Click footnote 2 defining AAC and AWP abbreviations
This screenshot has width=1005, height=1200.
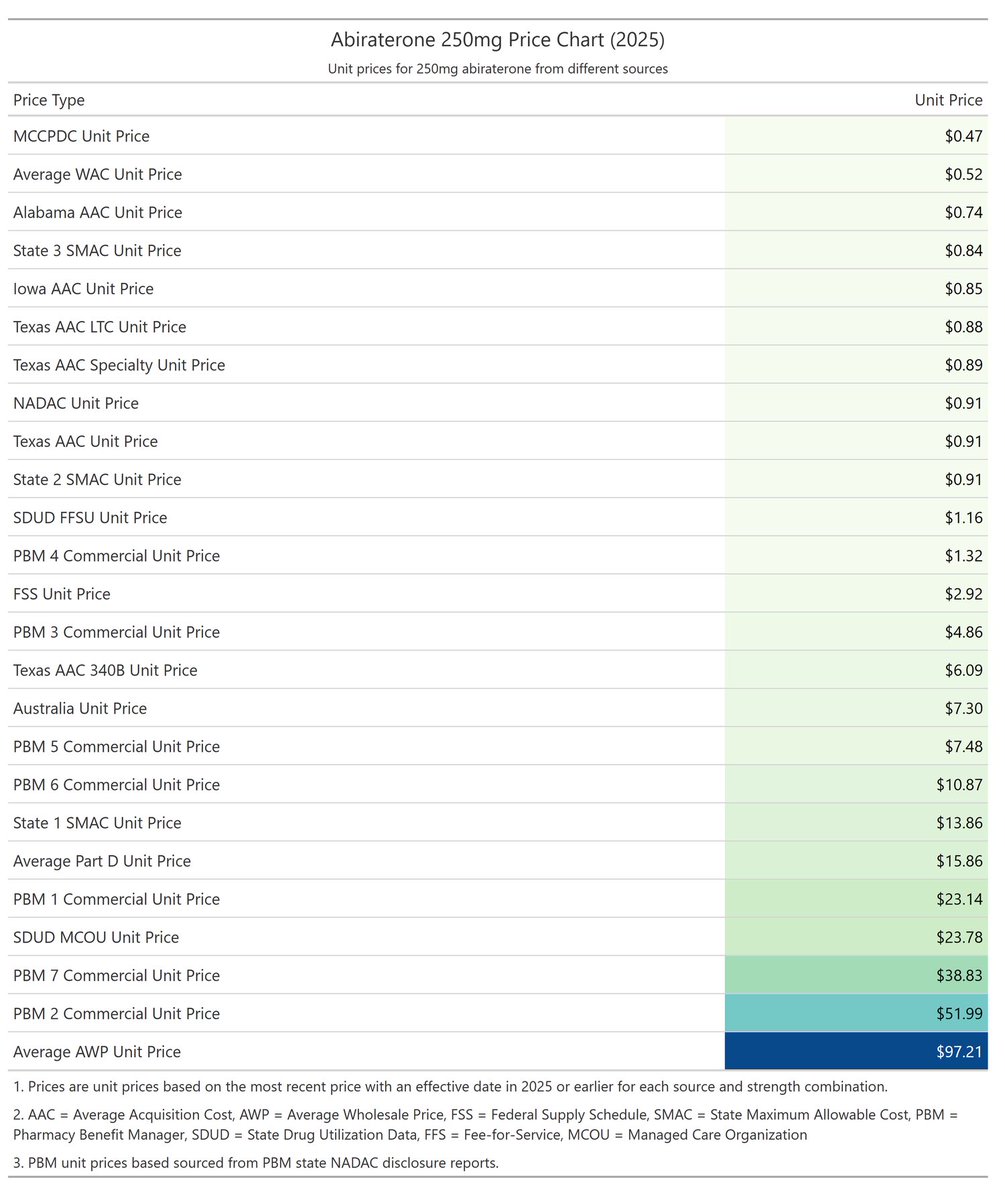coord(488,1124)
